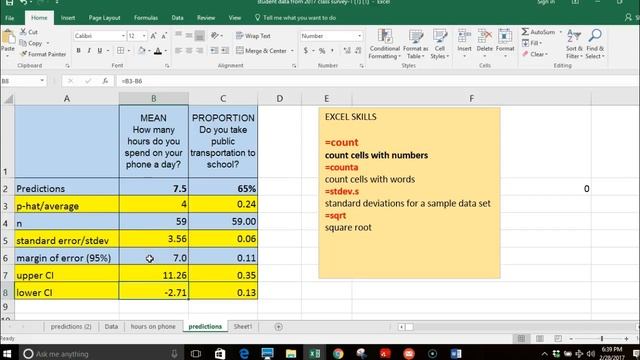
Task: Open the Font Color dropdown arrow
Action: [x=165, y=51]
